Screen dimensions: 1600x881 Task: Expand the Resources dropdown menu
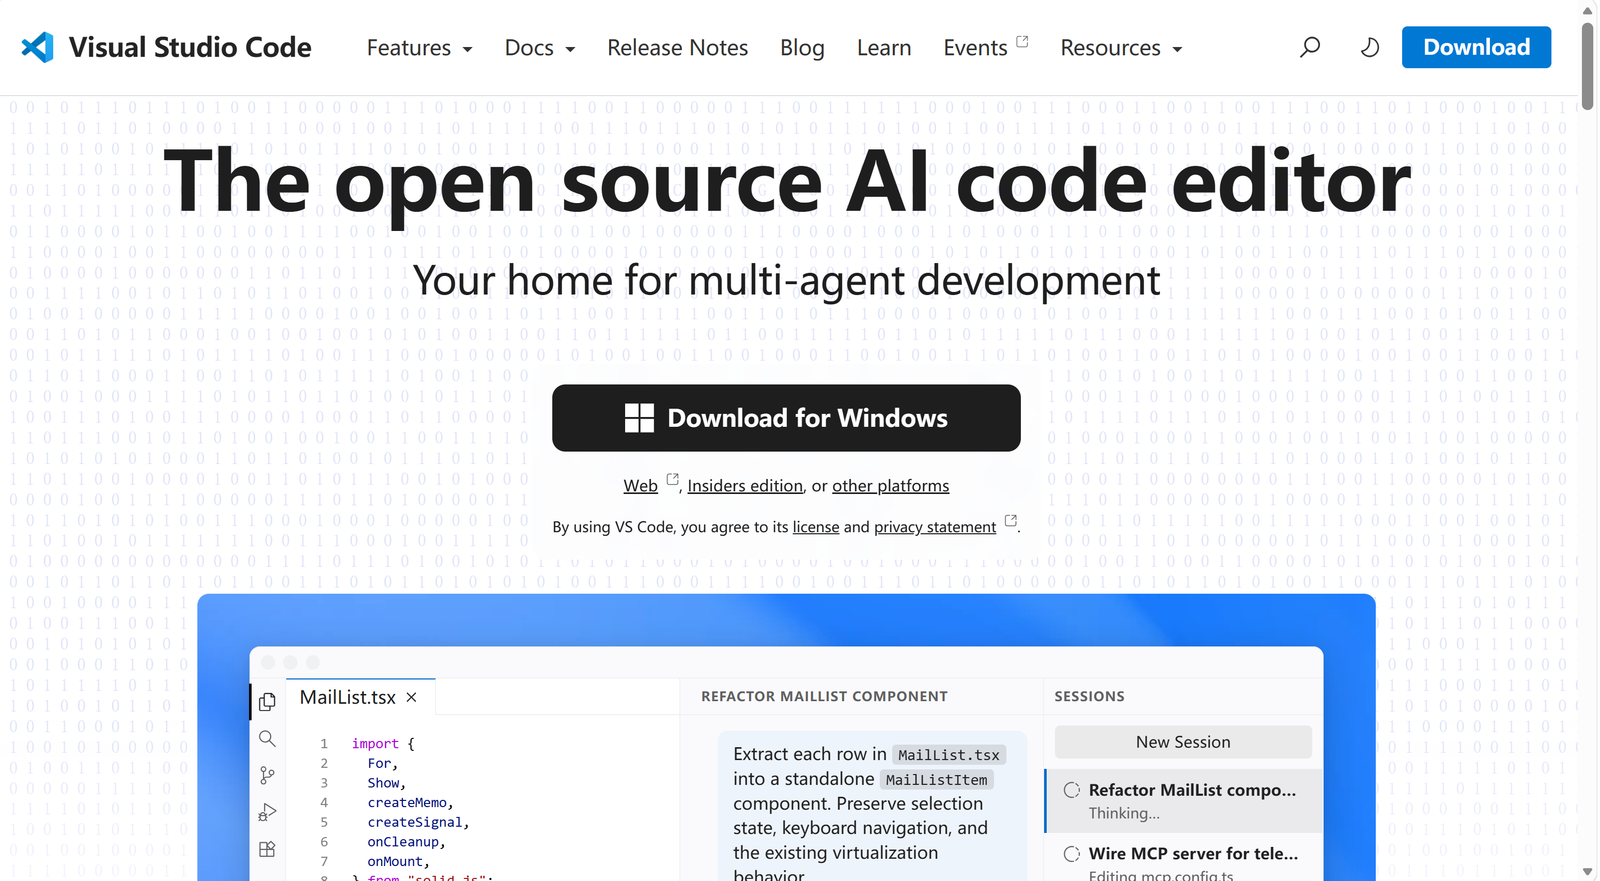click(1121, 48)
